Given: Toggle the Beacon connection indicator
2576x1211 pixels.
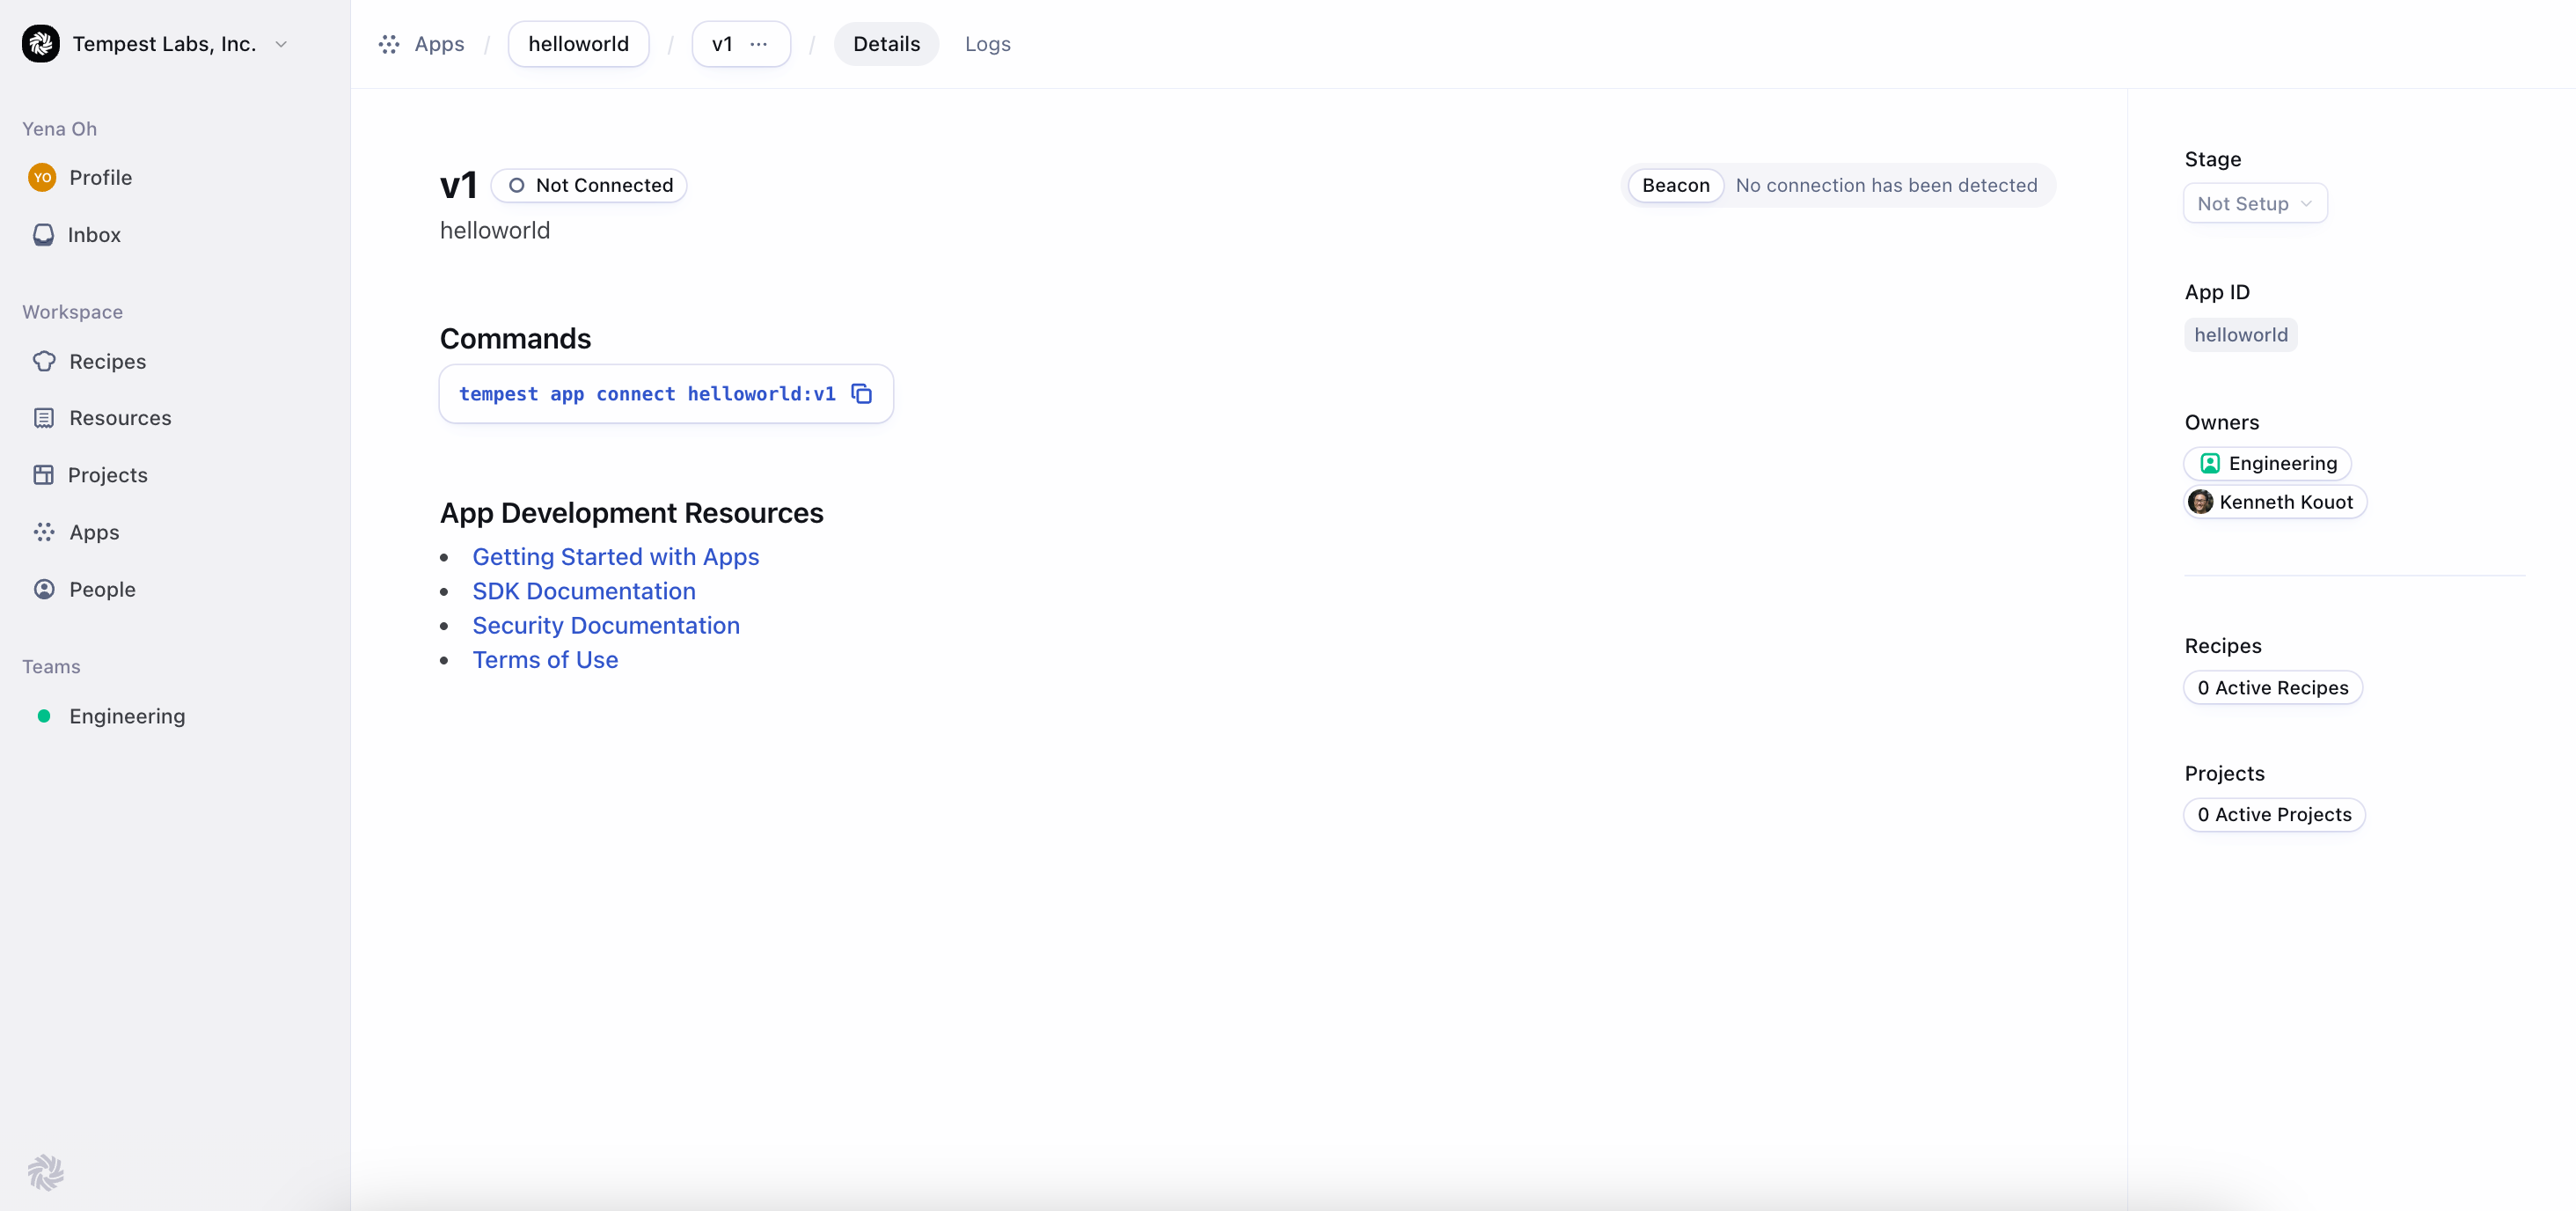Looking at the screenshot, I should pyautogui.click(x=1676, y=184).
